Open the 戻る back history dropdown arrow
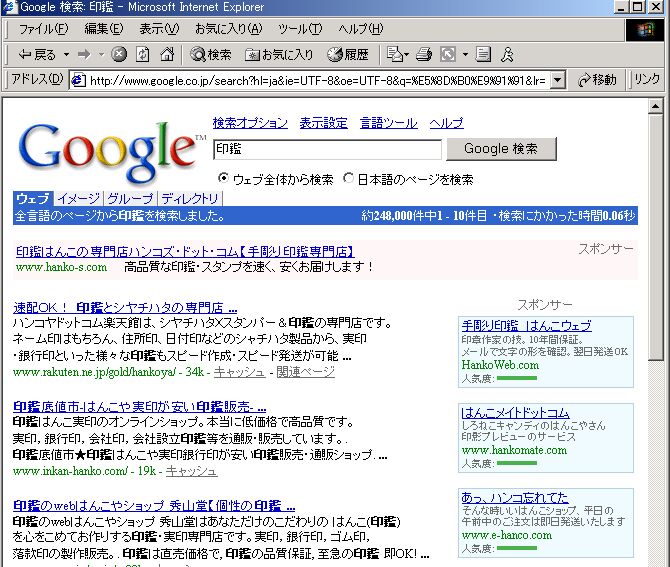The image size is (670, 567). tap(67, 54)
